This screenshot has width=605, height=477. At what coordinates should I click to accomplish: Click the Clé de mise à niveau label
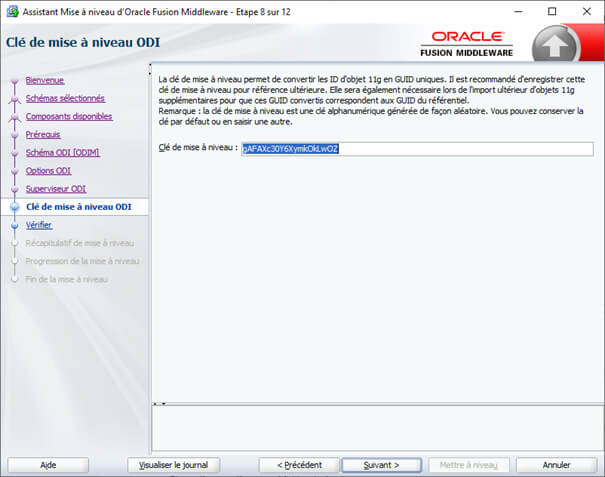[198, 147]
